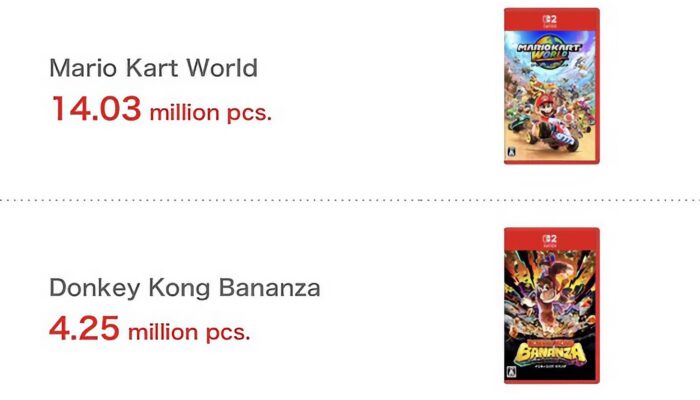
Task: Click the Switch 2 logo on Bananza box
Action: point(551,241)
